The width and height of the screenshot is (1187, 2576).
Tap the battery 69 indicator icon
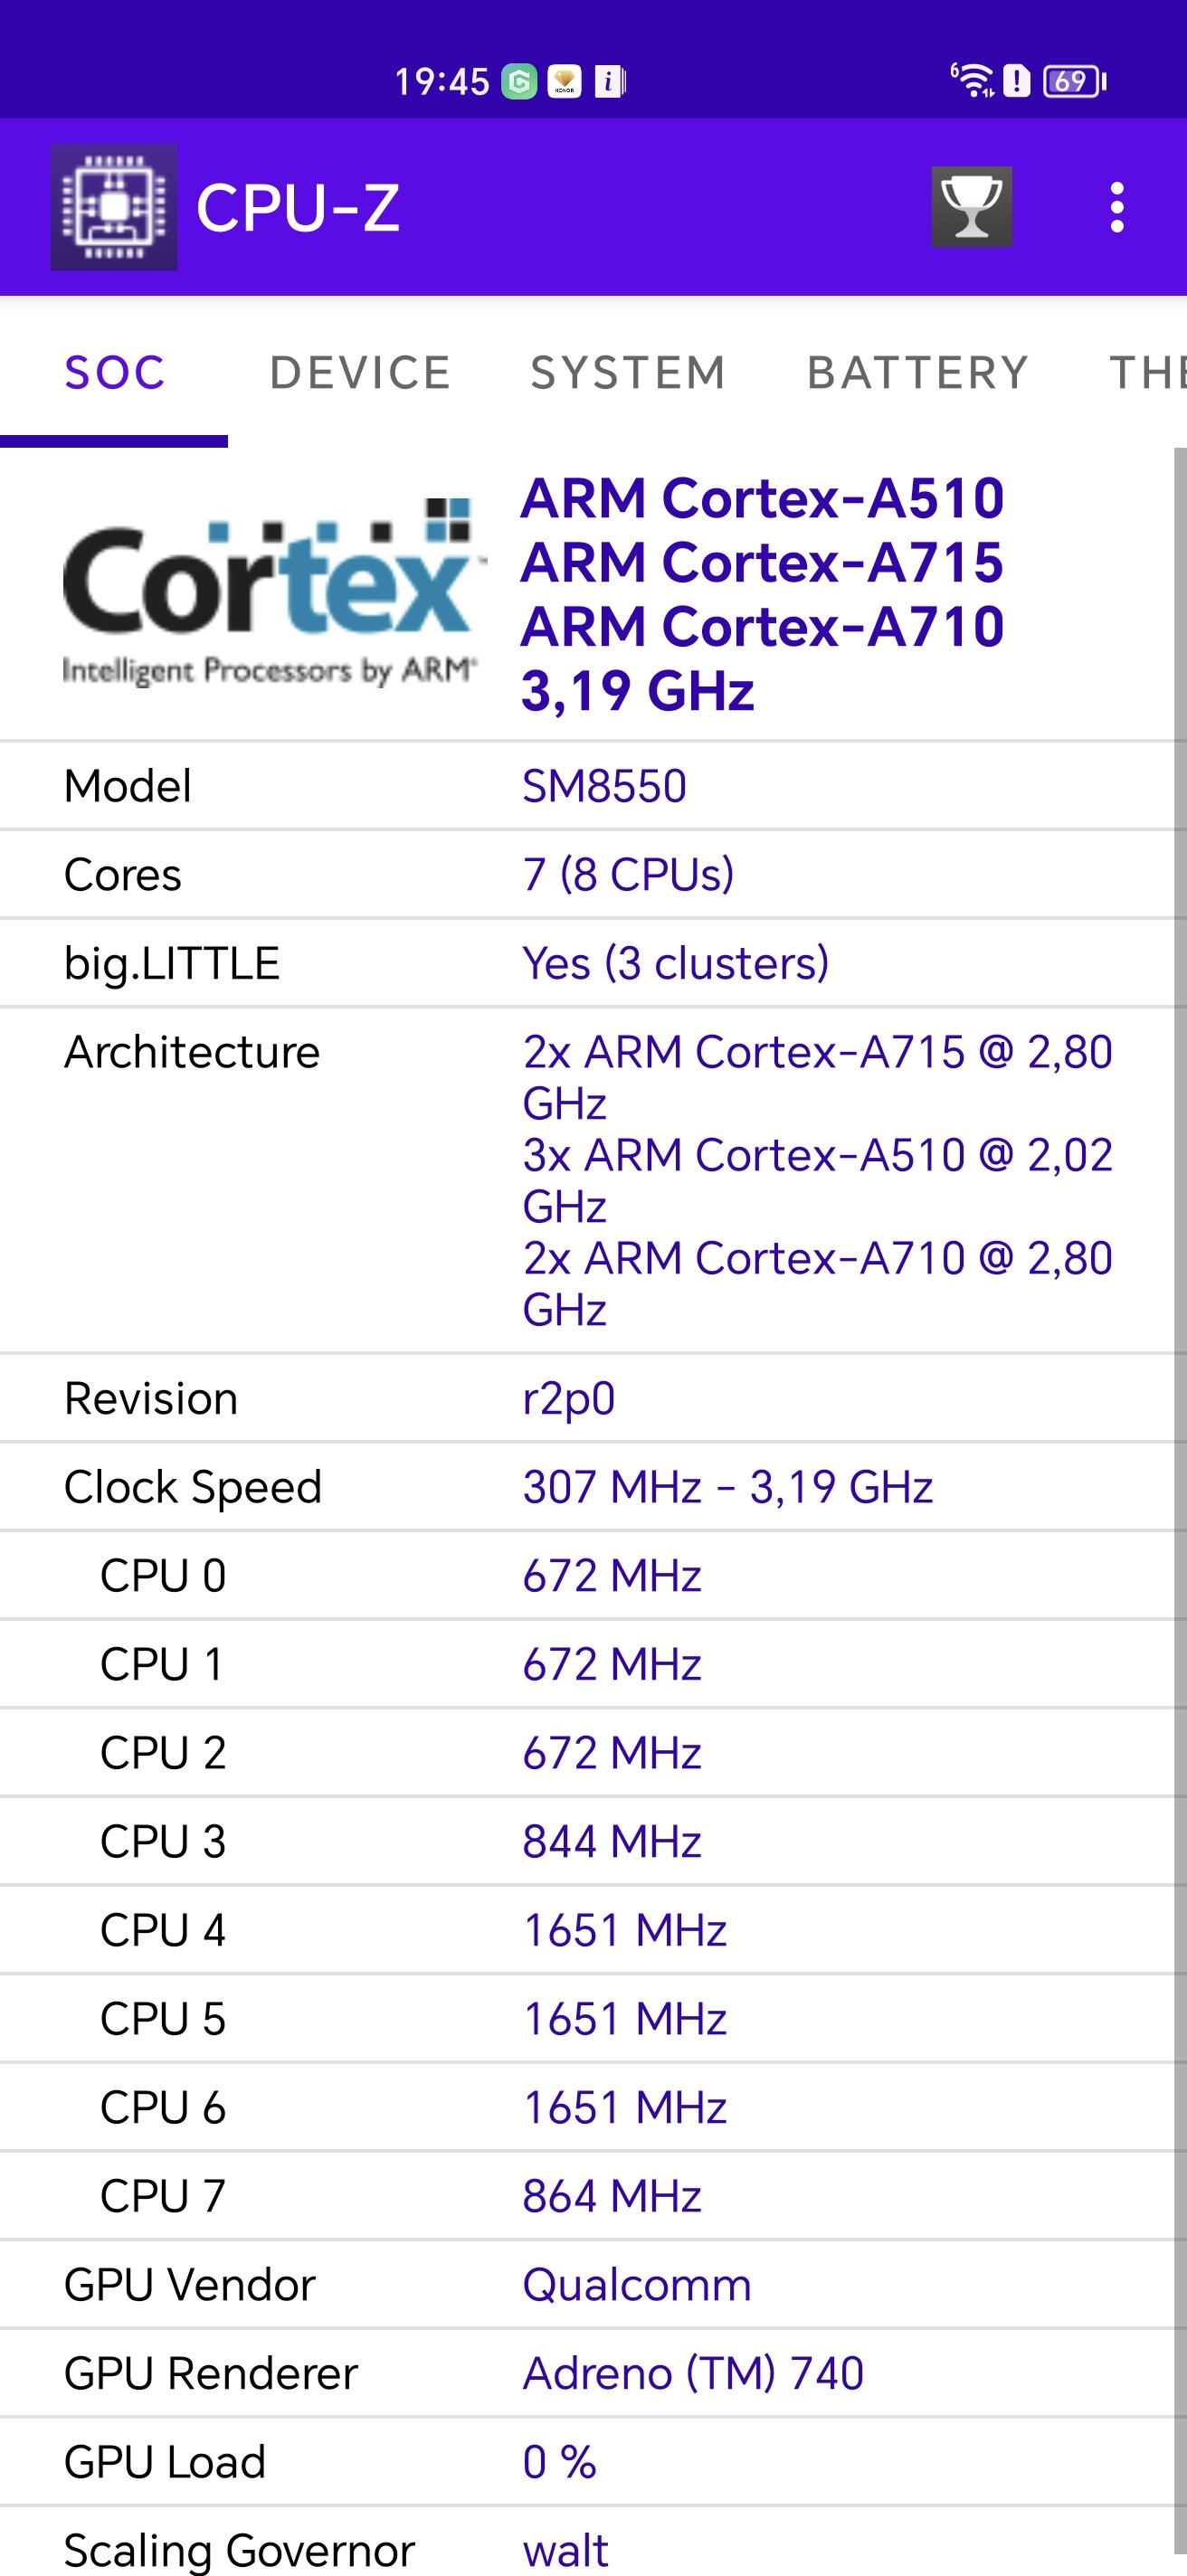point(1074,81)
